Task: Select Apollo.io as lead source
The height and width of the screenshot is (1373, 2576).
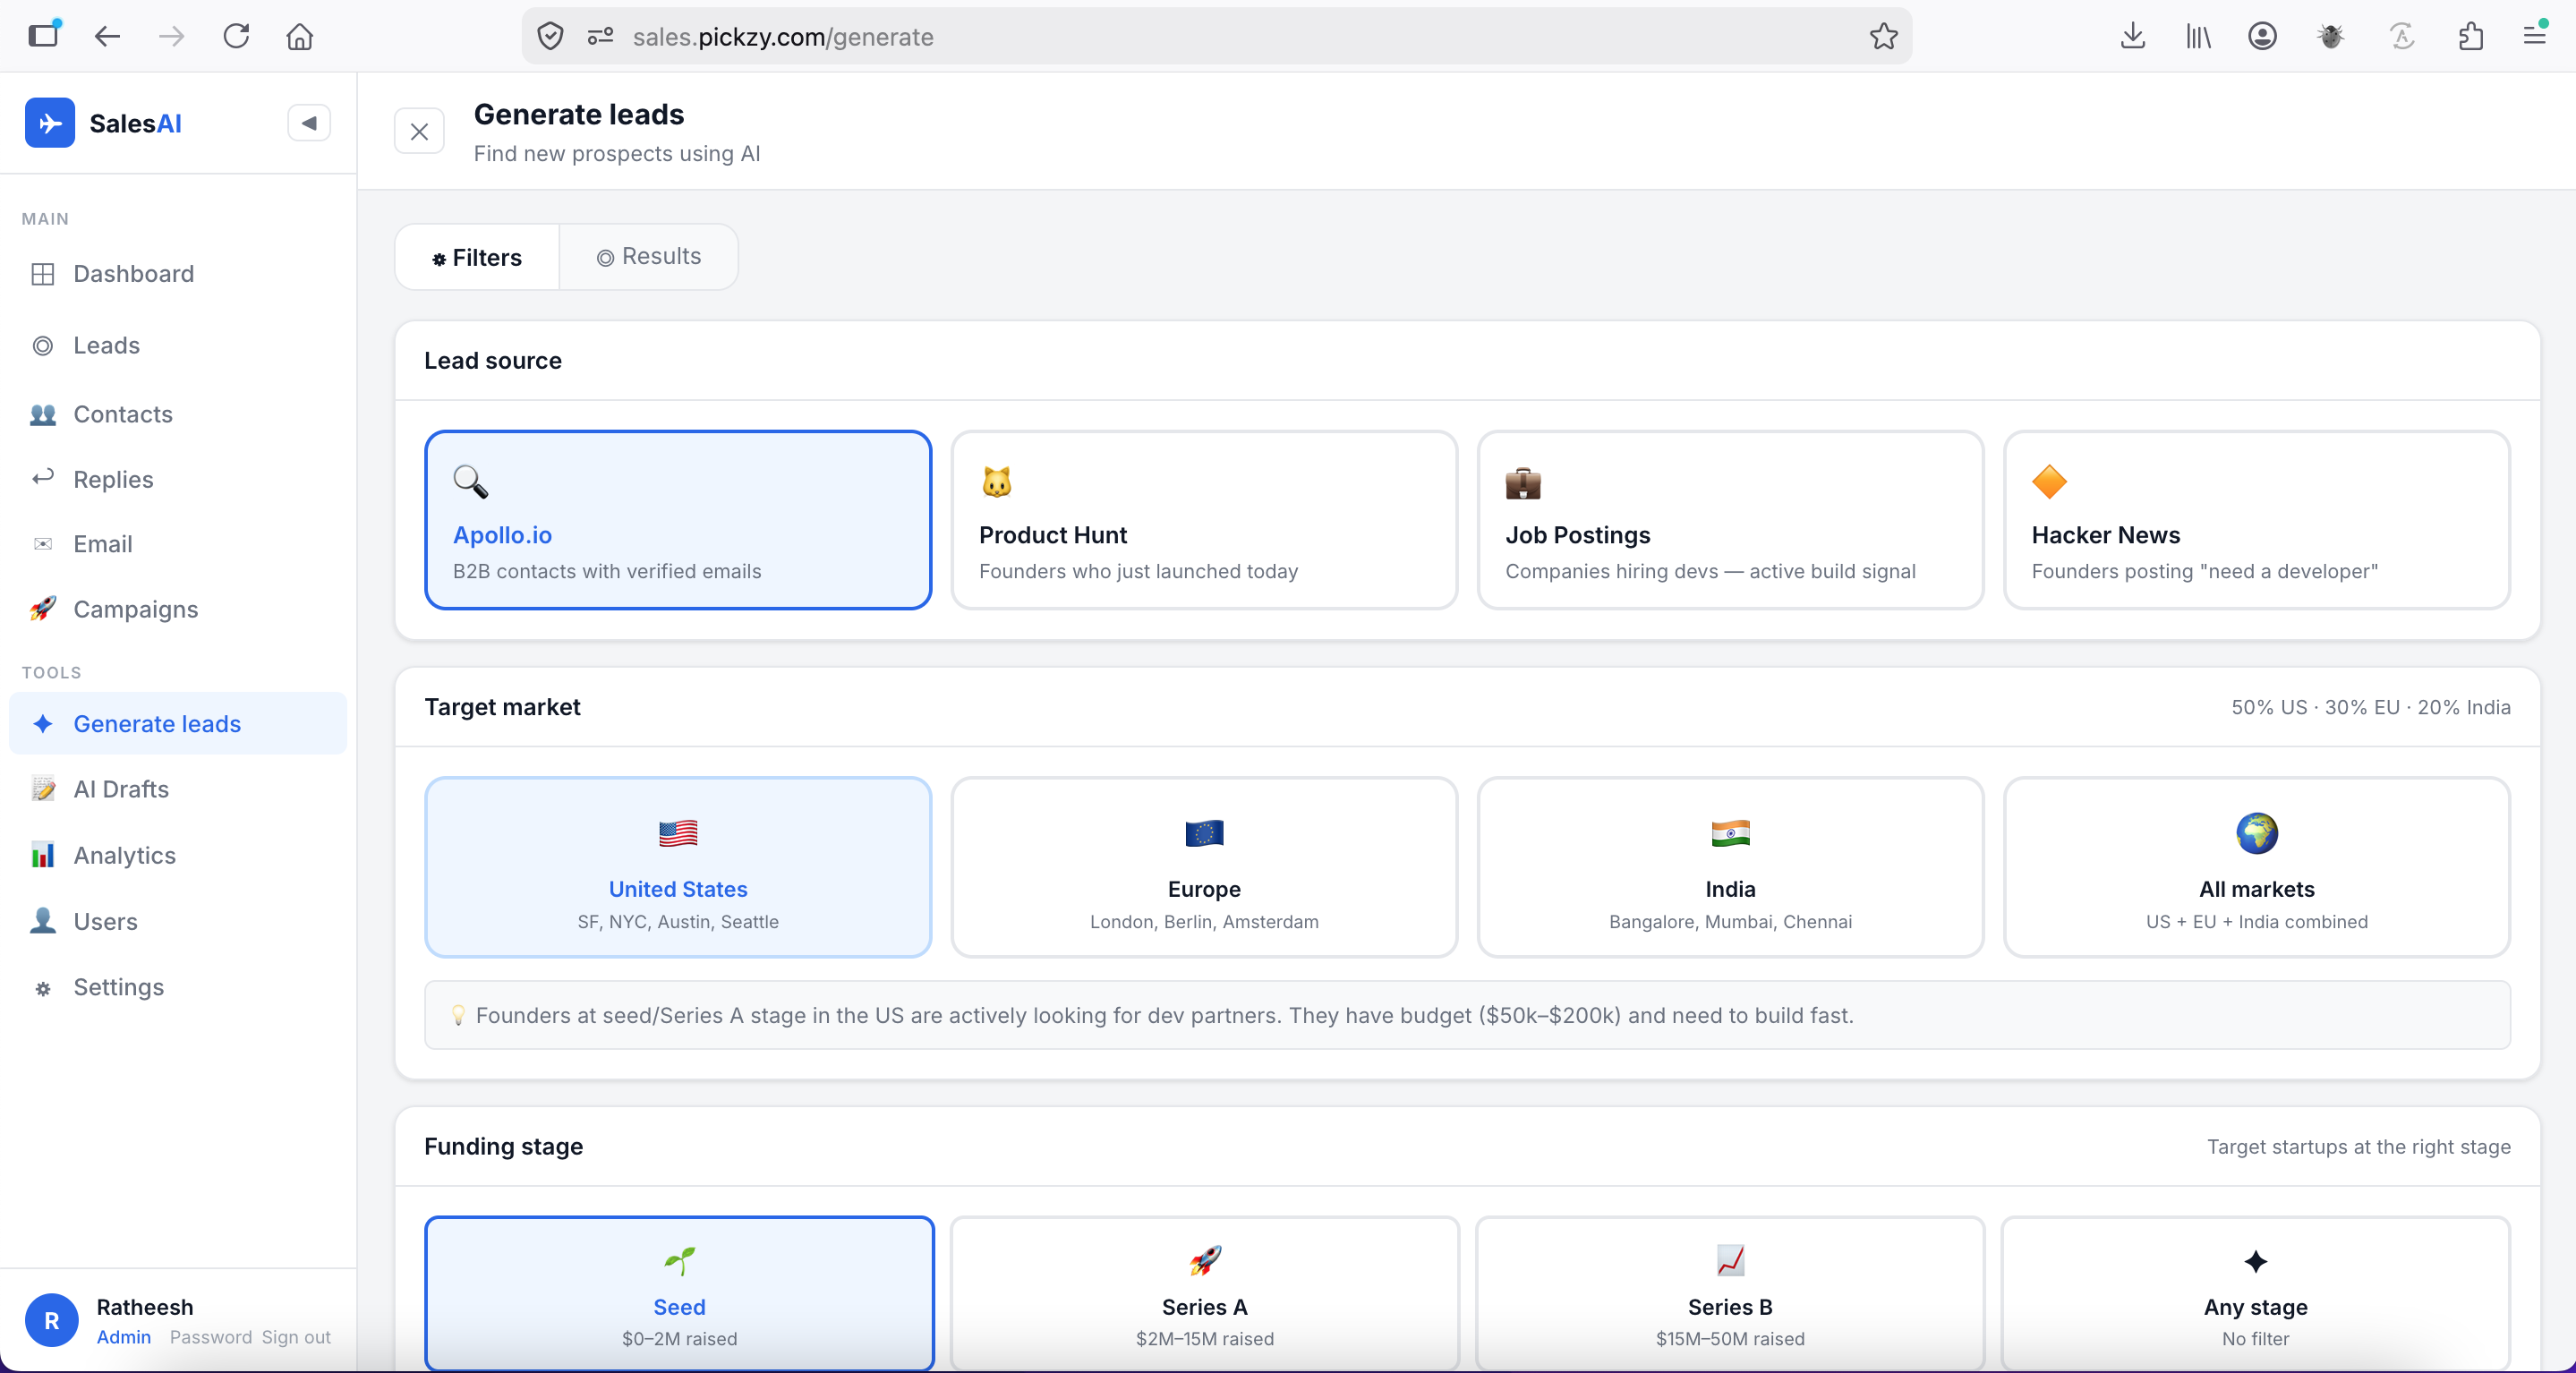Action: pos(678,520)
